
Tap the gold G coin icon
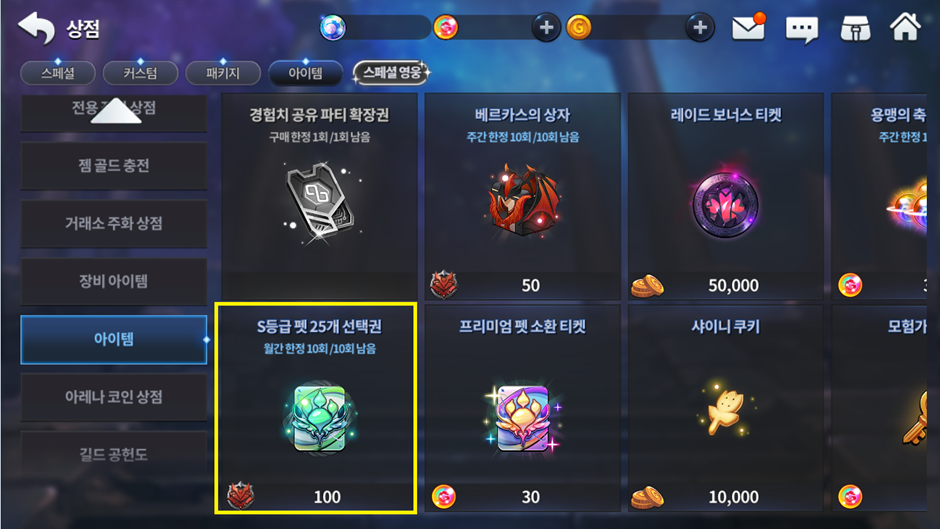pyautogui.click(x=579, y=28)
